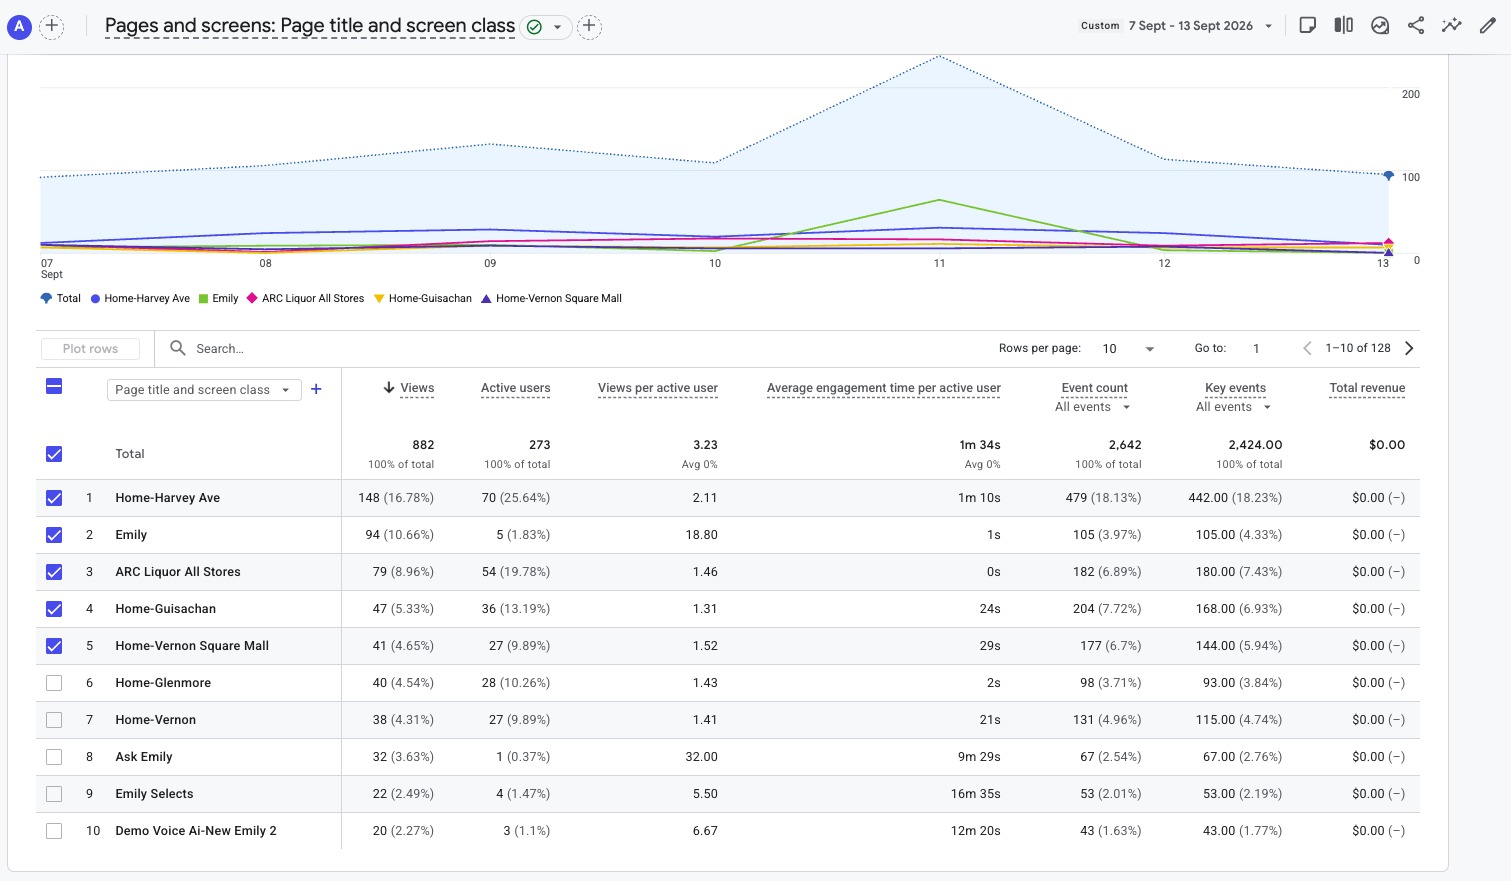The height and width of the screenshot is (881, 1511).
Task: Click the edit report pencil icon
Action: pos(1488,26)
